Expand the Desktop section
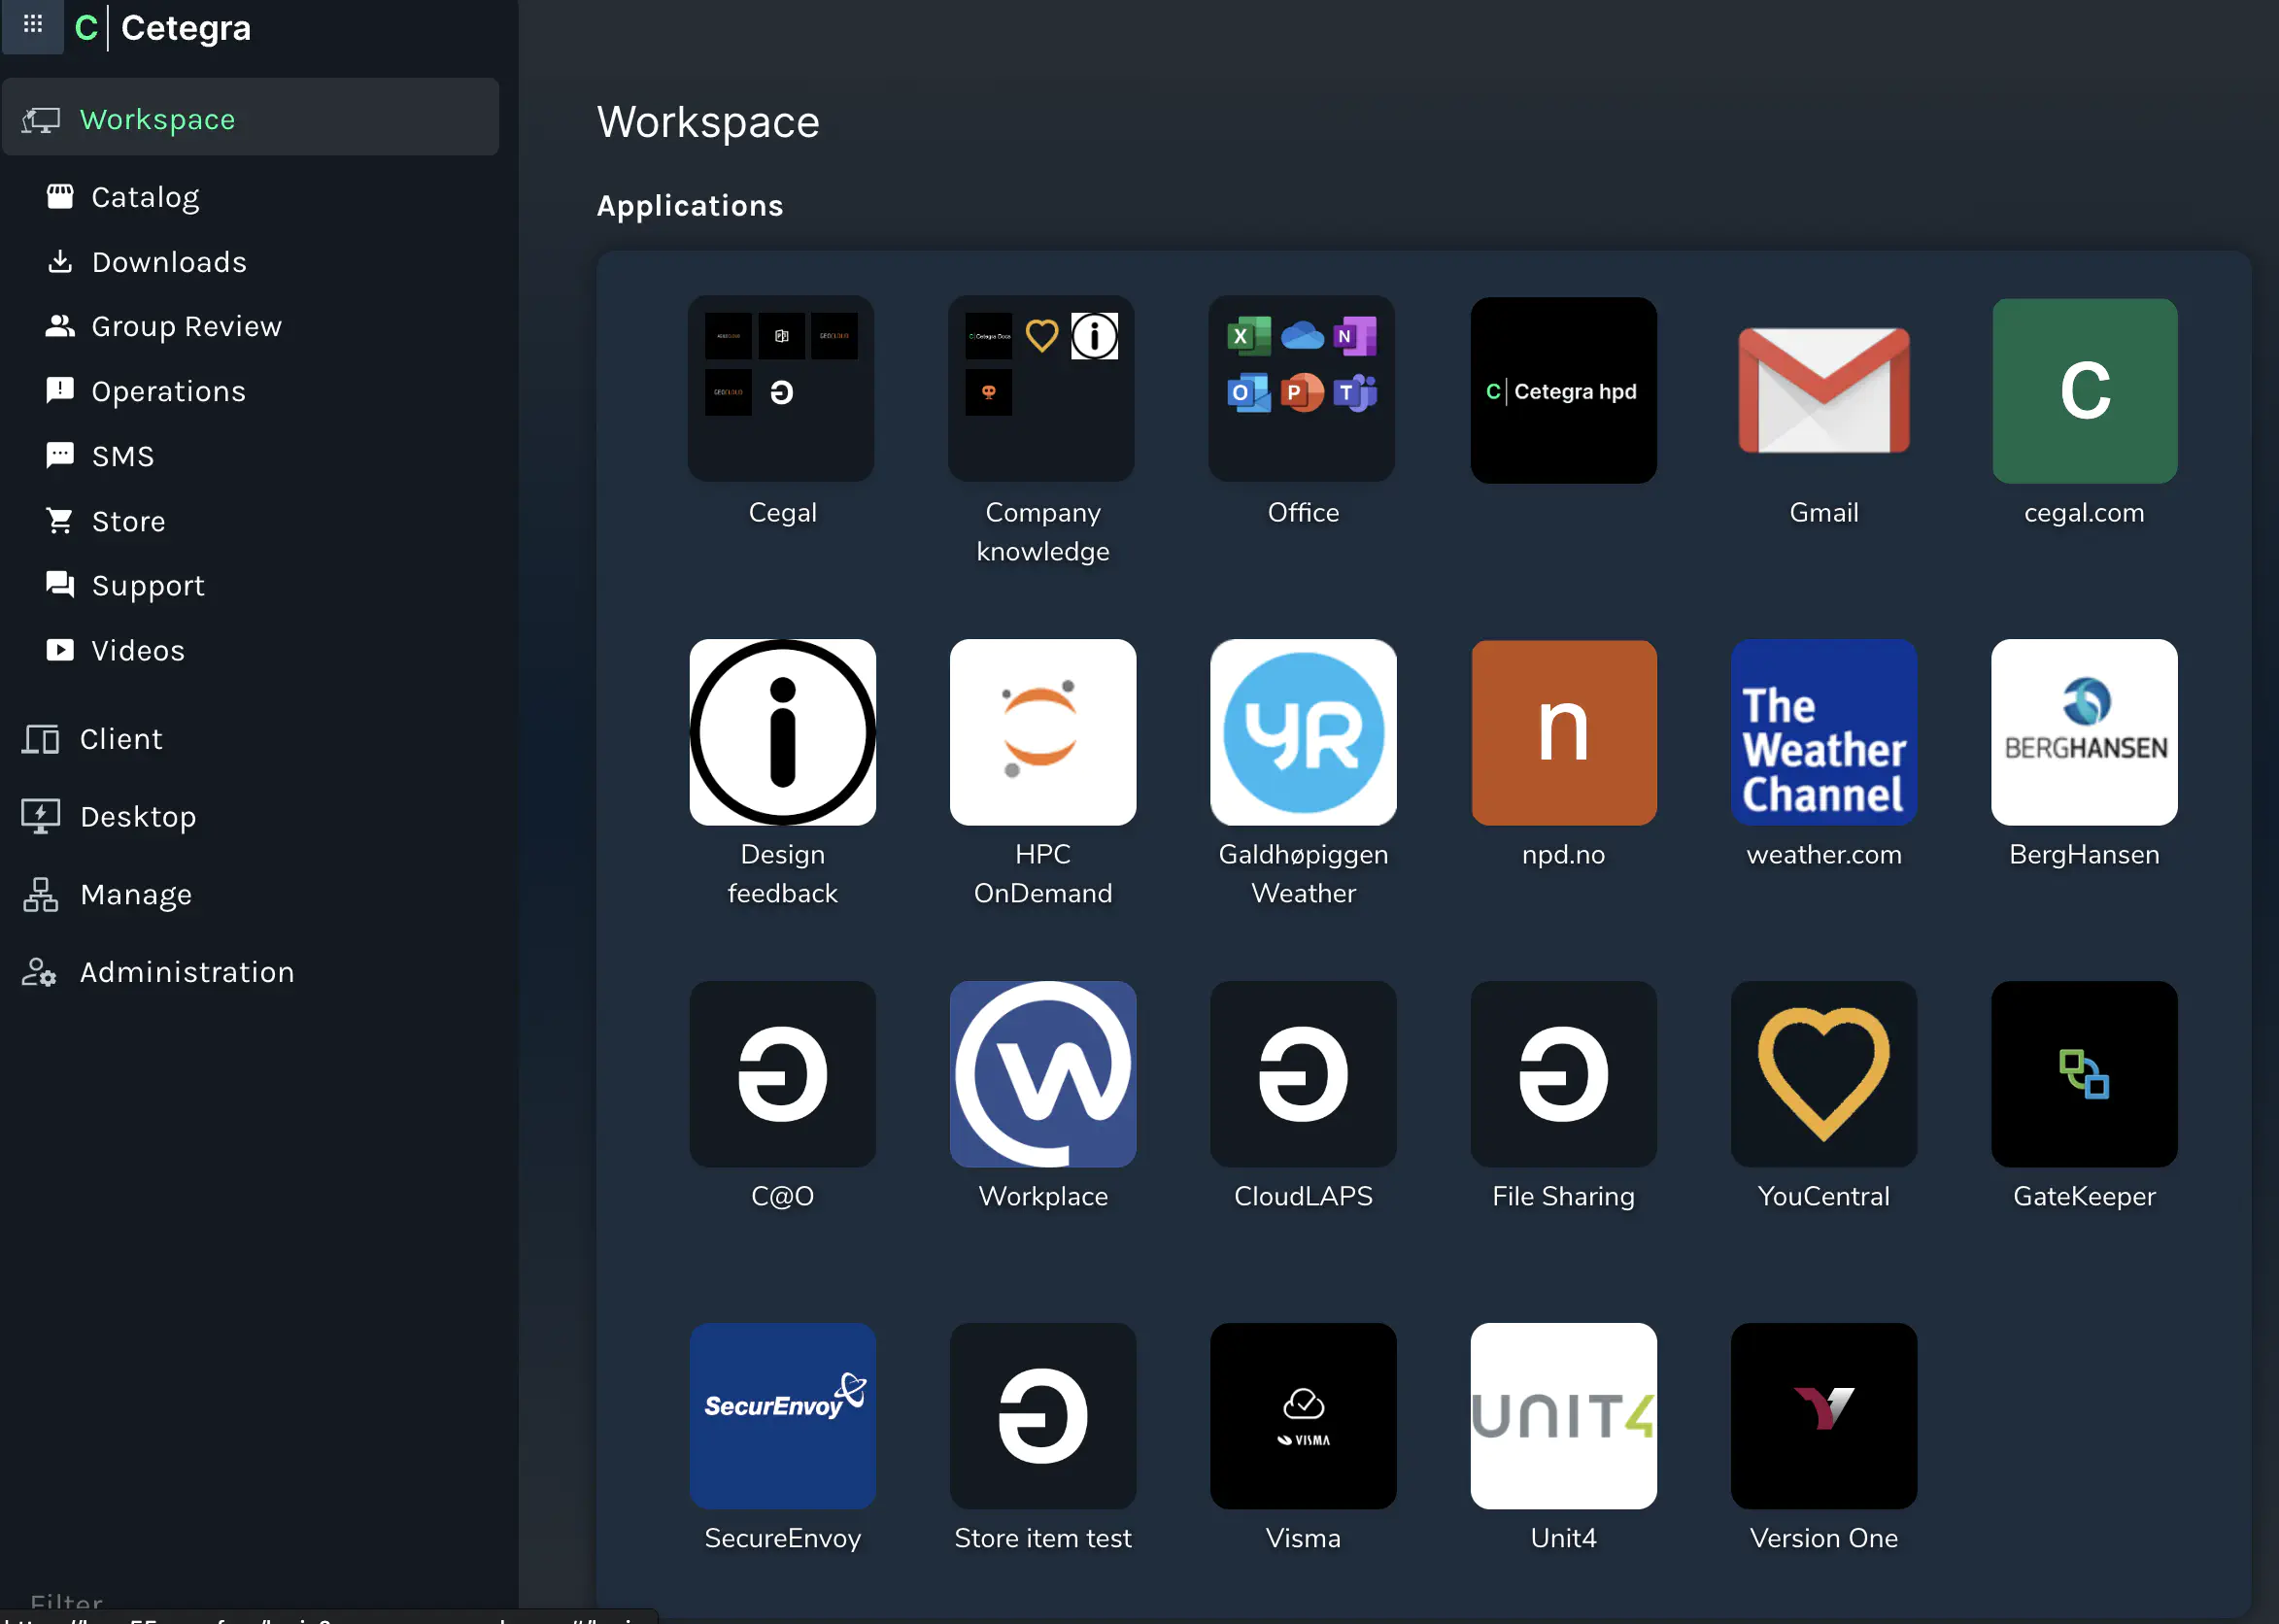 point(109,817)
